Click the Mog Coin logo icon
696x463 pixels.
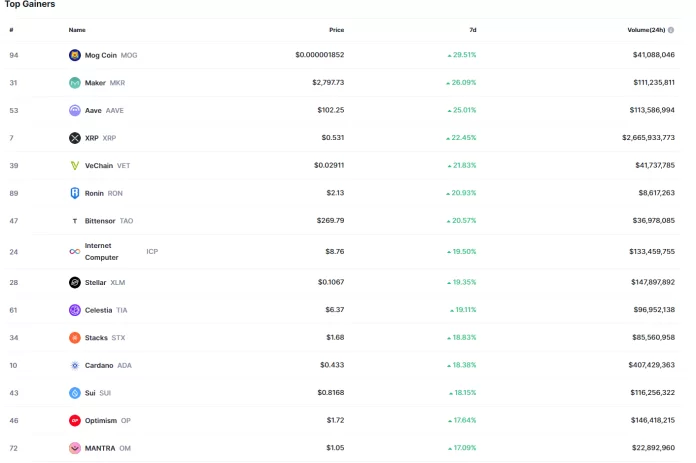[75, 55]
